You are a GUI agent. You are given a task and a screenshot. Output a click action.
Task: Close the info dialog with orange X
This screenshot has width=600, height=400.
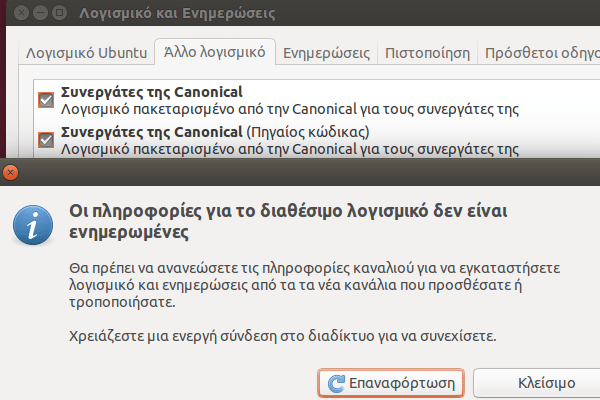10,173
